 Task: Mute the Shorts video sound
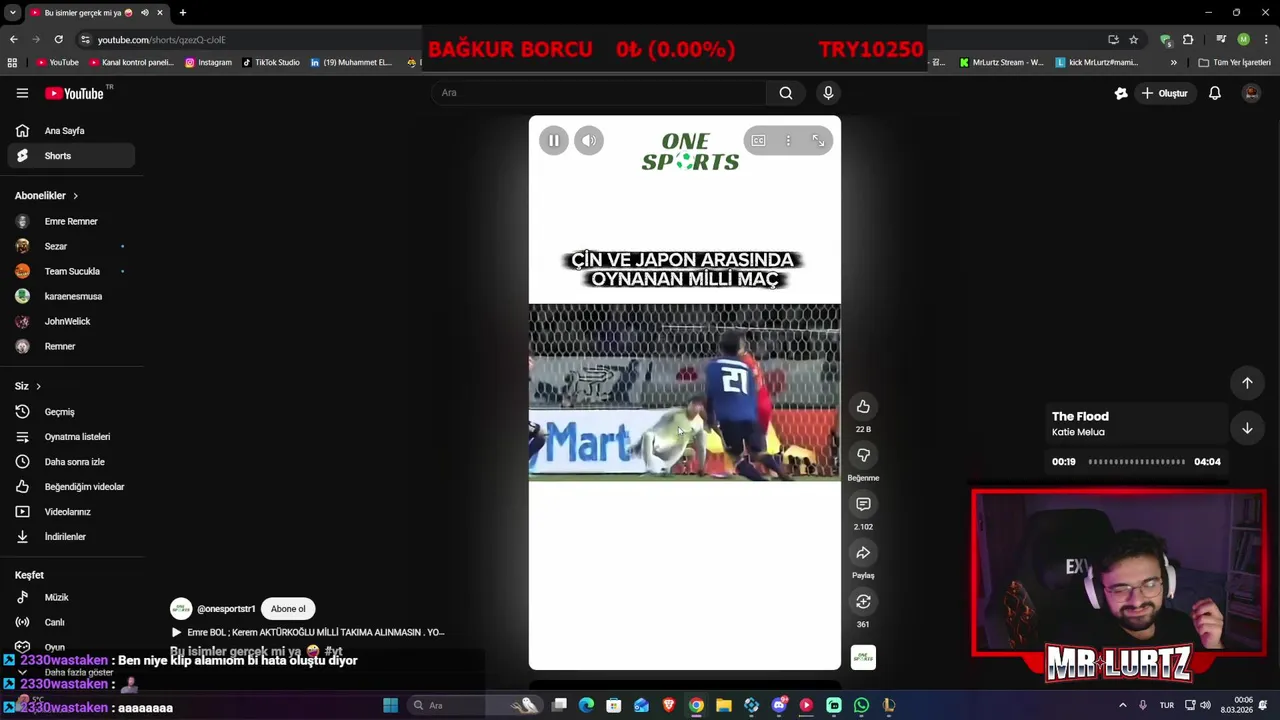589,141
